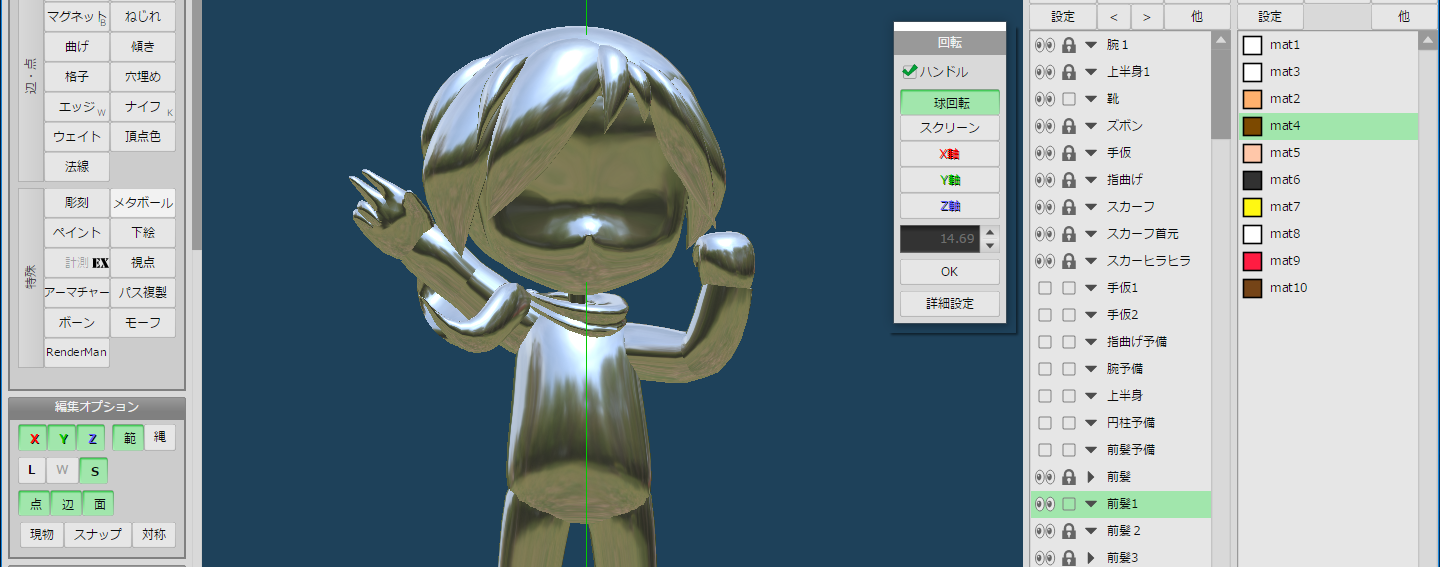Show the hidden 手仮1 object
Screen dimensions: 1440x567
tap(1045, 288)
